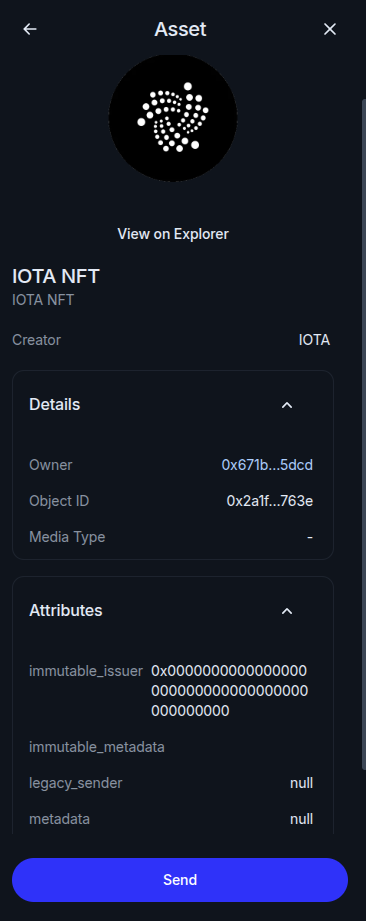
Task: Click the Asset page title
Action: click(x=180, y=29)
